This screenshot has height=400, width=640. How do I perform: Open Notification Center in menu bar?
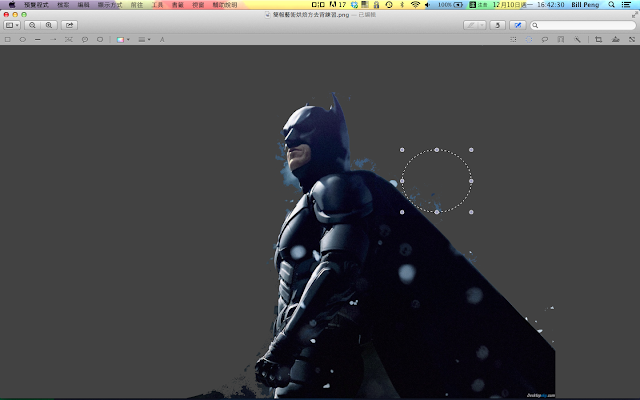(x=626, y=4)
